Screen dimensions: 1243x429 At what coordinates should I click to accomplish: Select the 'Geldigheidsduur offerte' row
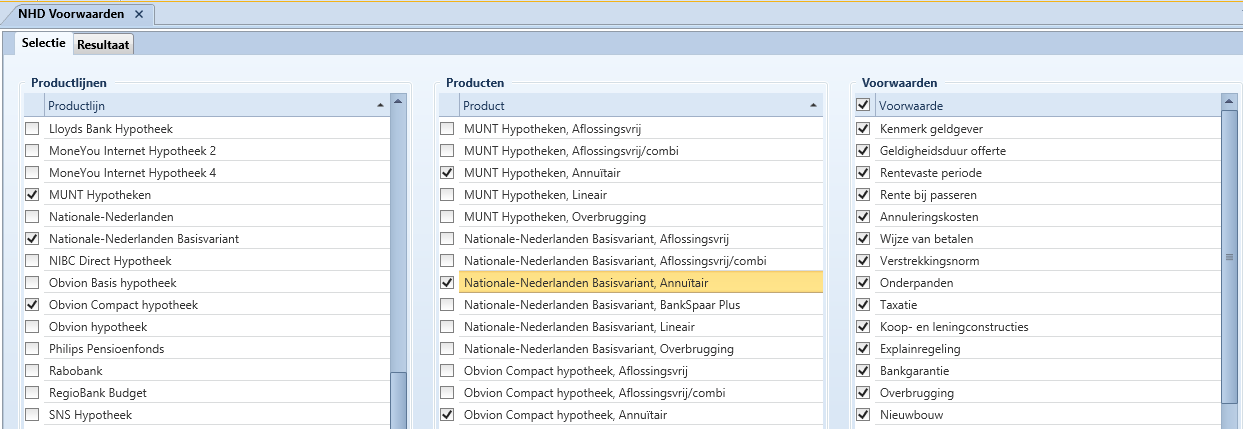[x=1038, y=151]
